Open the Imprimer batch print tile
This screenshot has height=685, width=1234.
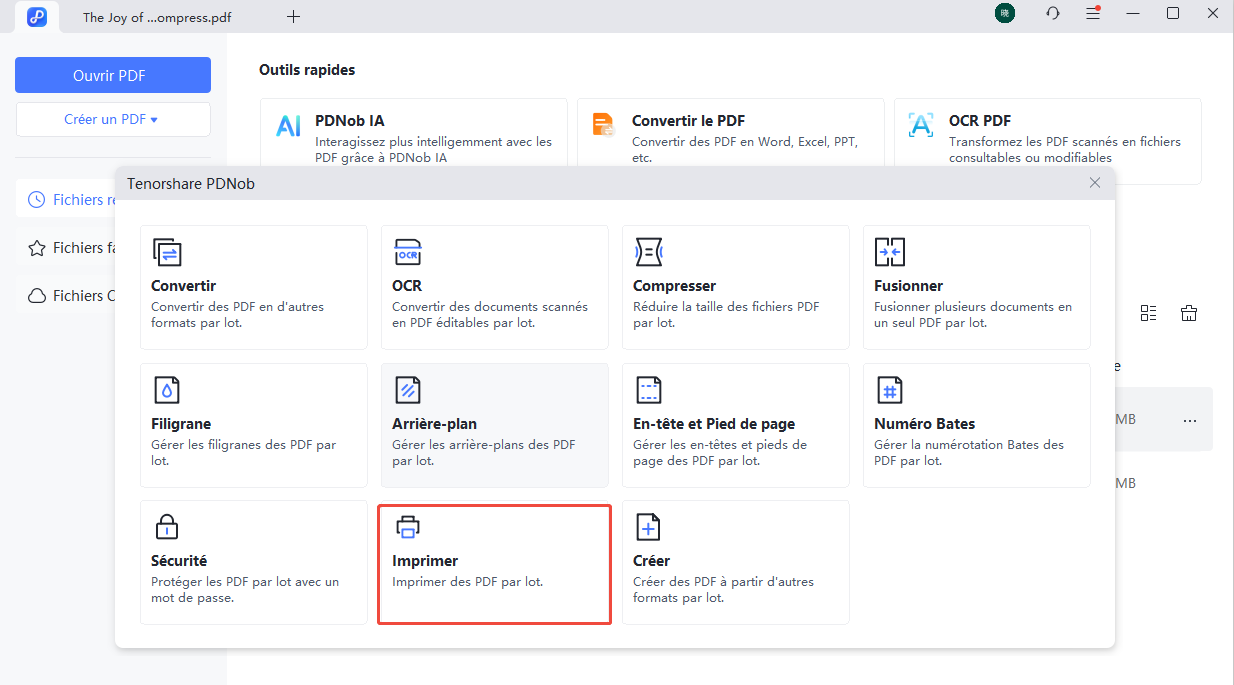494,564
